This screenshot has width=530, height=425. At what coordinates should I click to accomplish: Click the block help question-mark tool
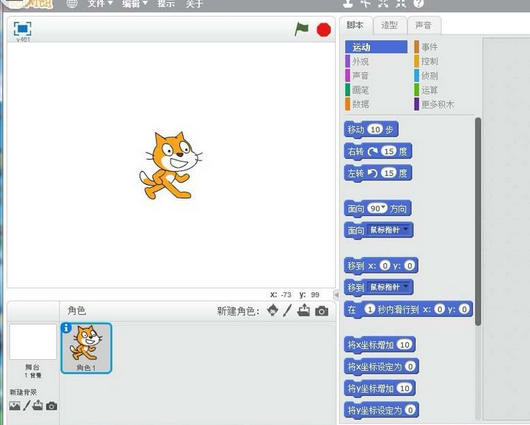pyautogui.click(x=418, y=4)
